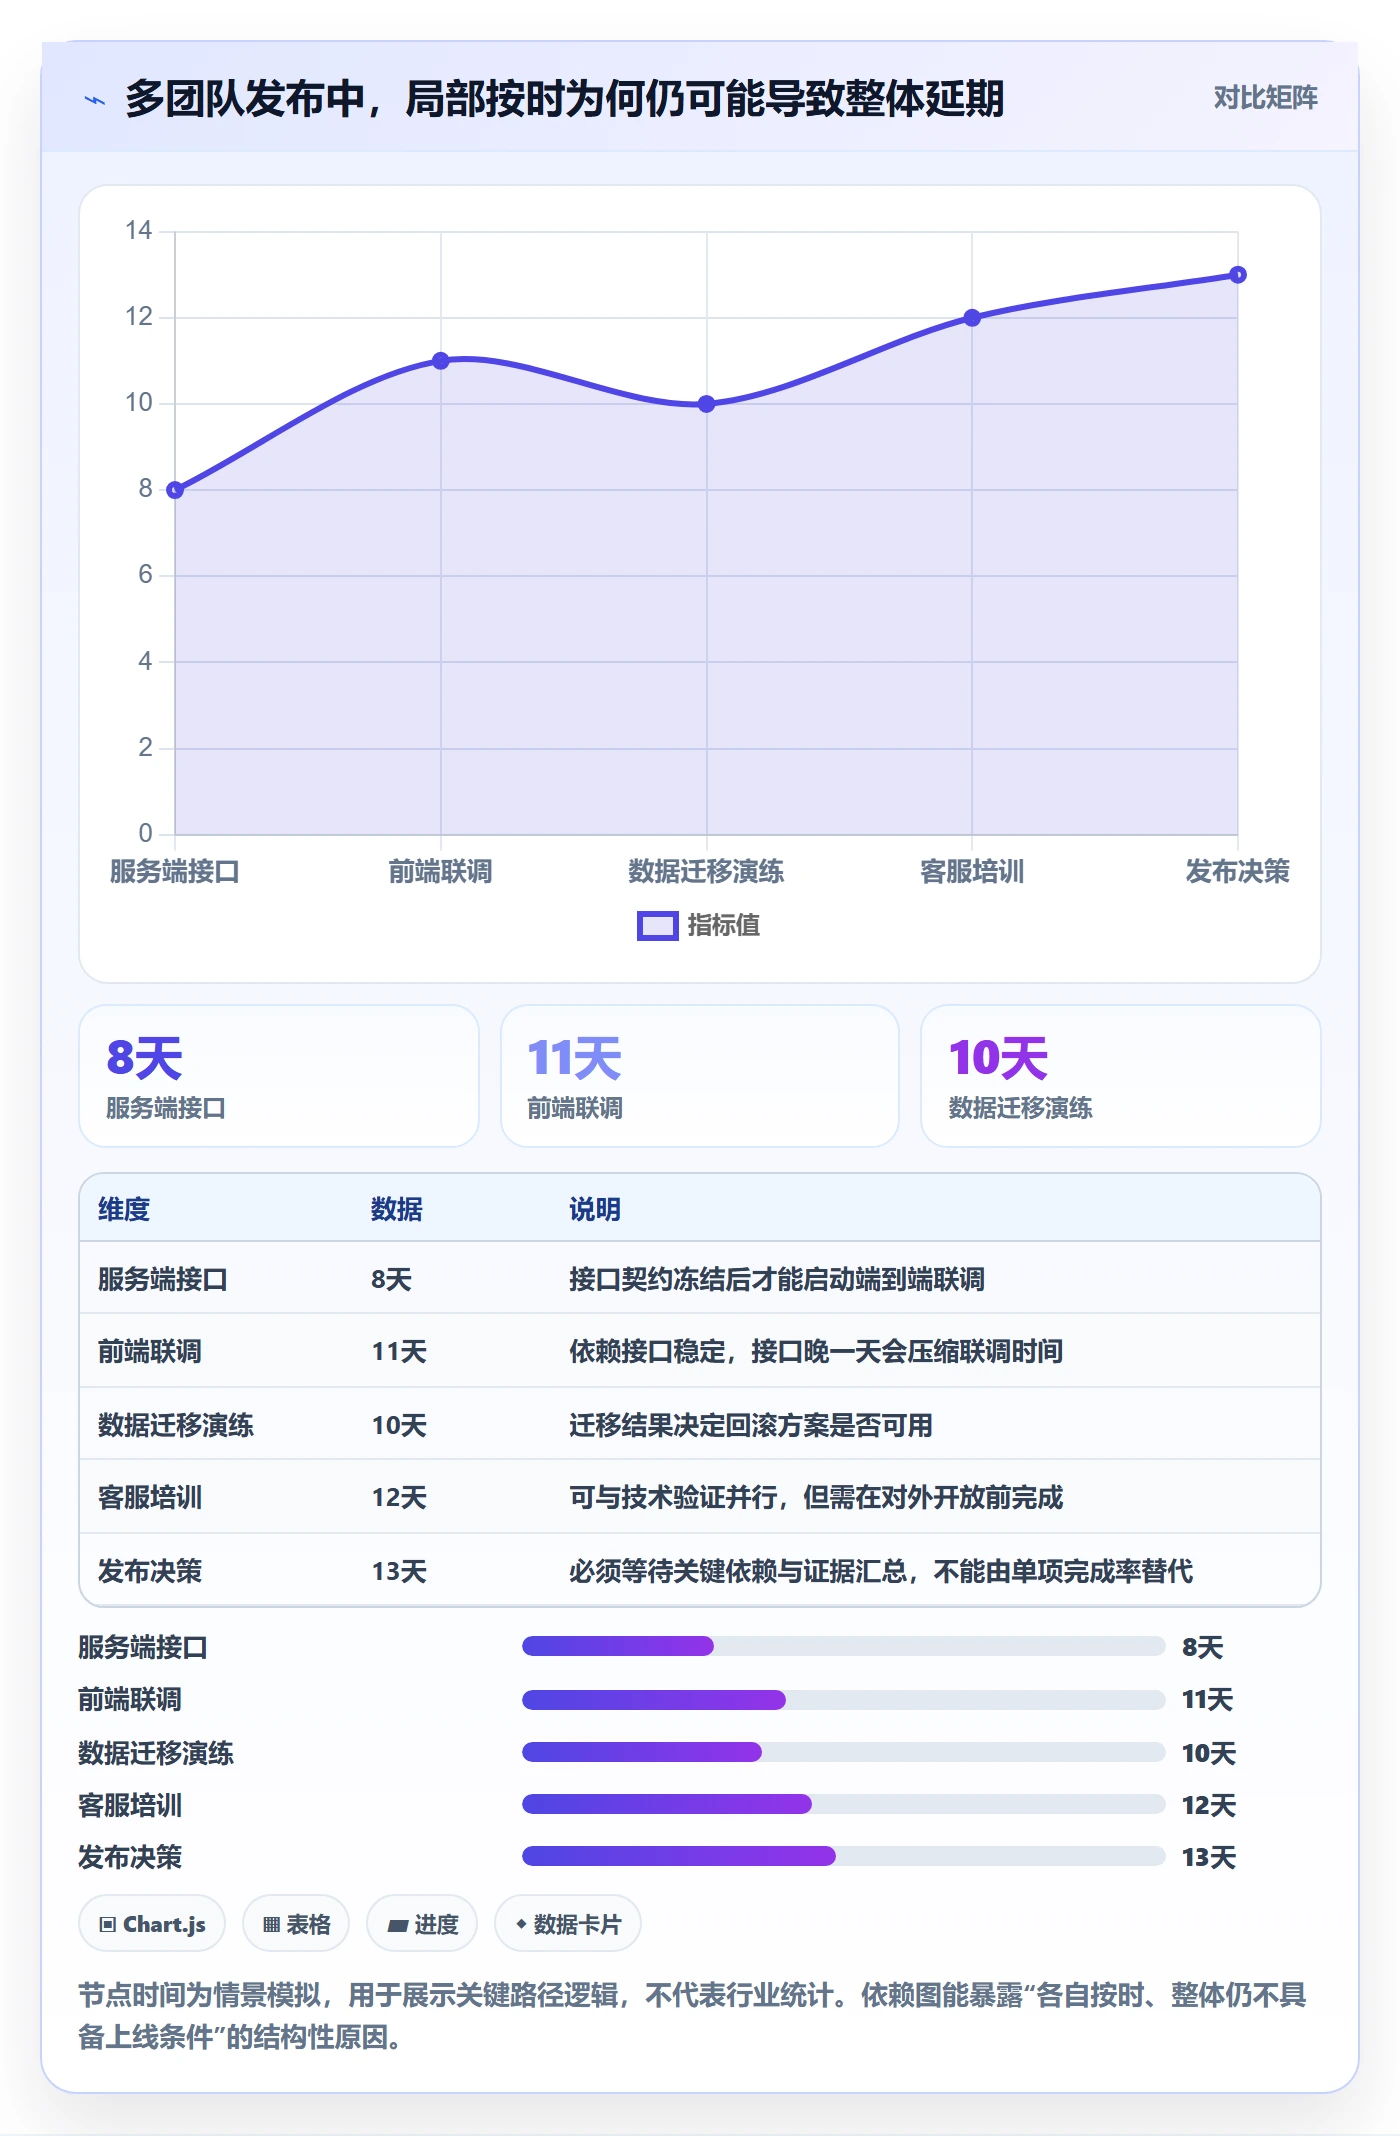Image resolution: width=1400 pixels, height=2136 pixels.
Task: Click the 迁移结果决定回滚方案是否可用 description cell
Action: (x=751, y=1425)
